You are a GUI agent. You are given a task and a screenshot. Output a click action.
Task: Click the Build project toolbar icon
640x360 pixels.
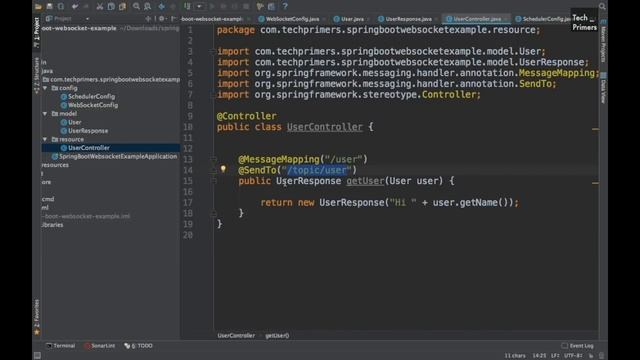pyautogui.click(x=187, y=7)
